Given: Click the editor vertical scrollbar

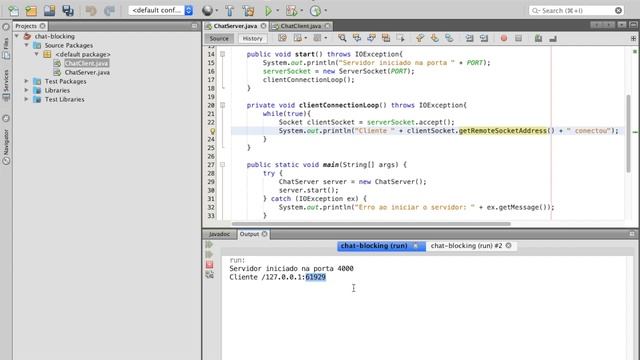Looking at the screenshot, I should [628, 133].
